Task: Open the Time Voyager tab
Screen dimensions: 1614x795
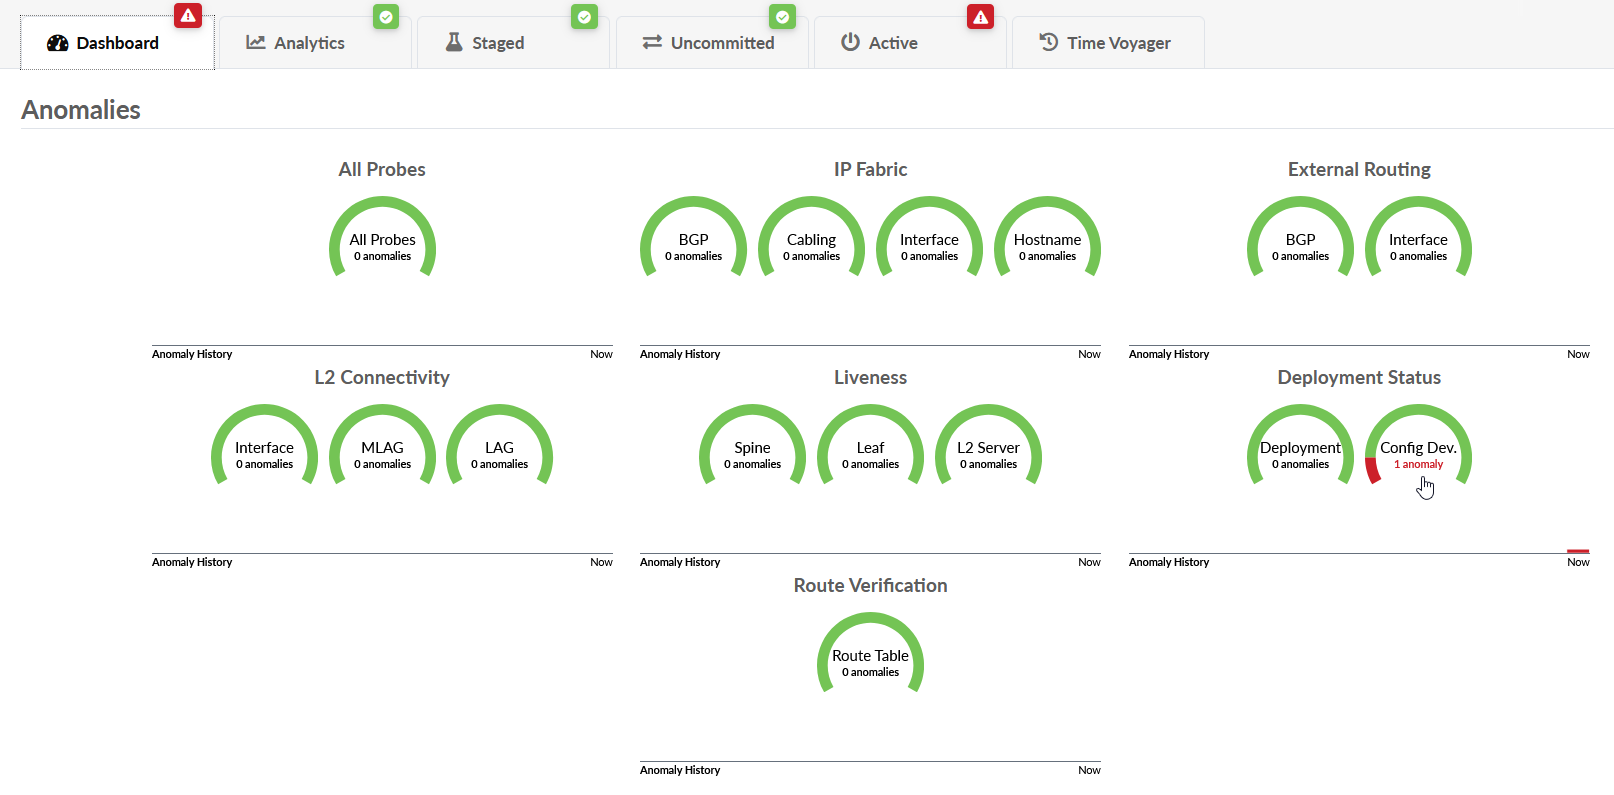Action: [x=1108, y=43]
